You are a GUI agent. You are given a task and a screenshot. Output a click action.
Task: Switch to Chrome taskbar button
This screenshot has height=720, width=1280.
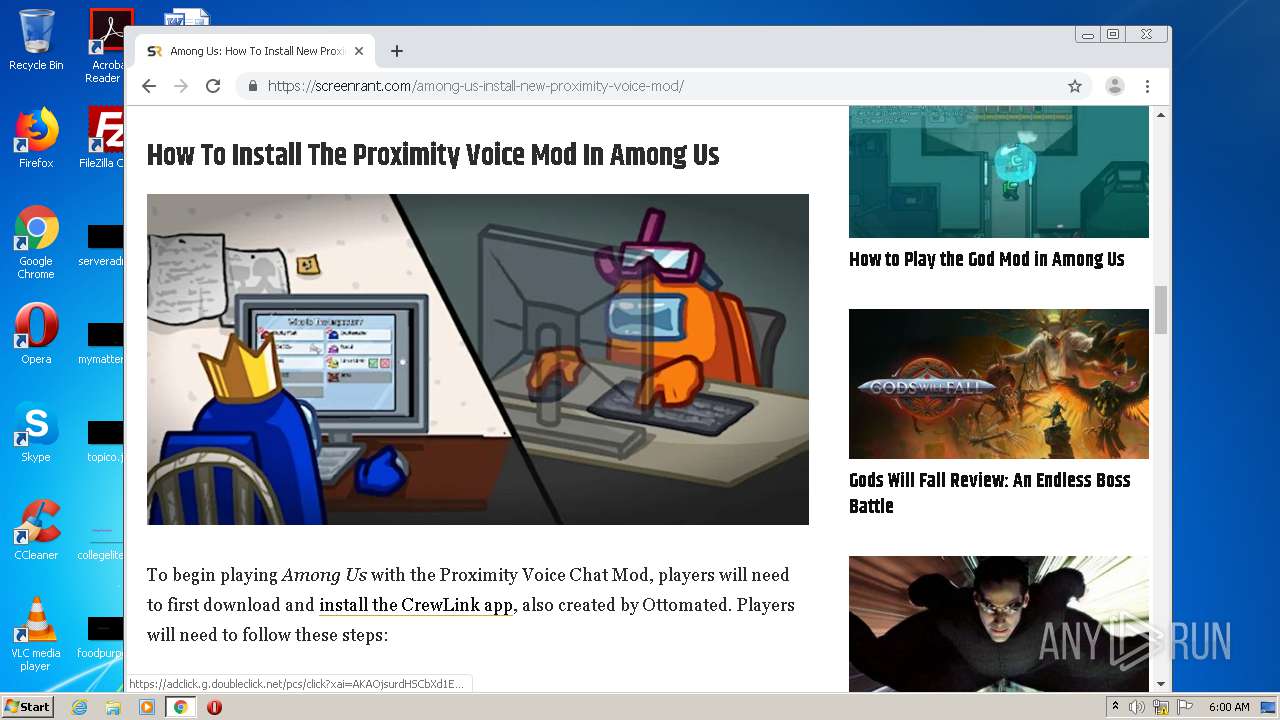(181, 707)
